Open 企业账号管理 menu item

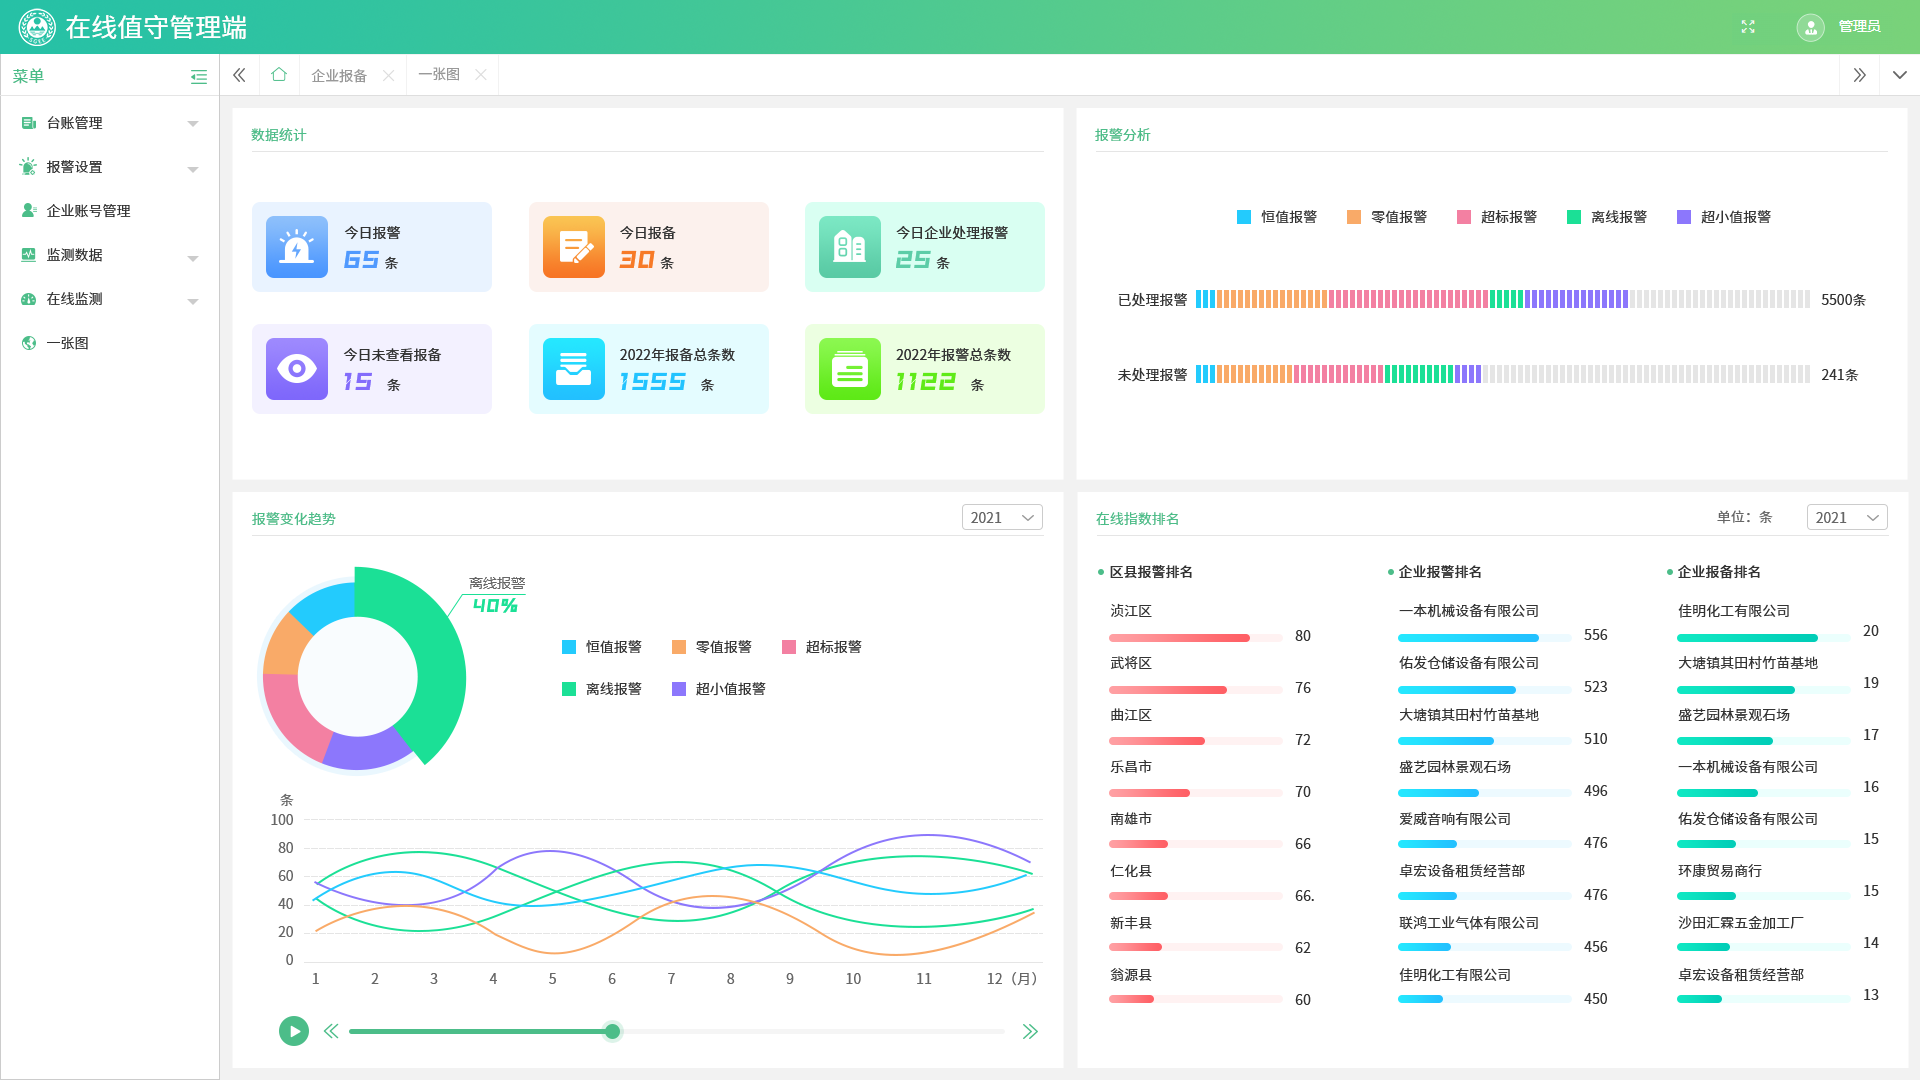tap(110, 211)
